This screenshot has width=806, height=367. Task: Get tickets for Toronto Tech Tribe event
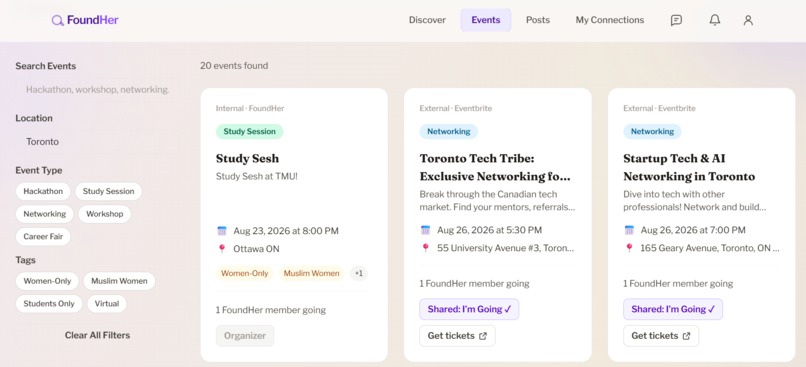point(457,336)
